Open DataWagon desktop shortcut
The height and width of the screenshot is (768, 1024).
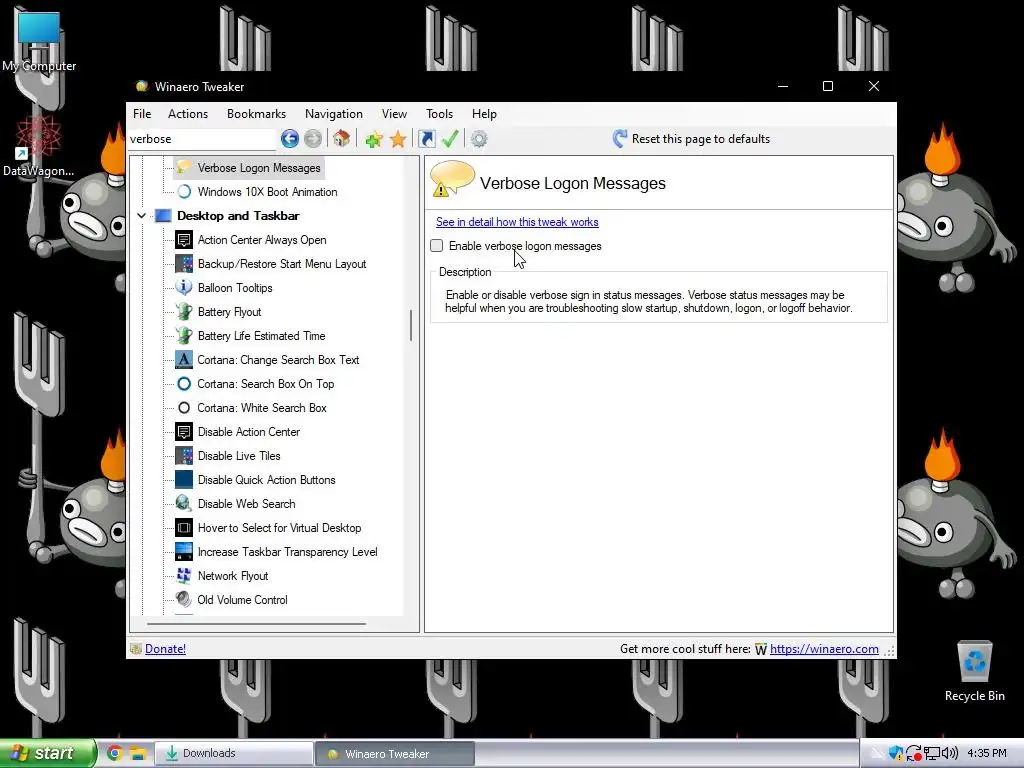pyautogui.click(x=38, y=146)
